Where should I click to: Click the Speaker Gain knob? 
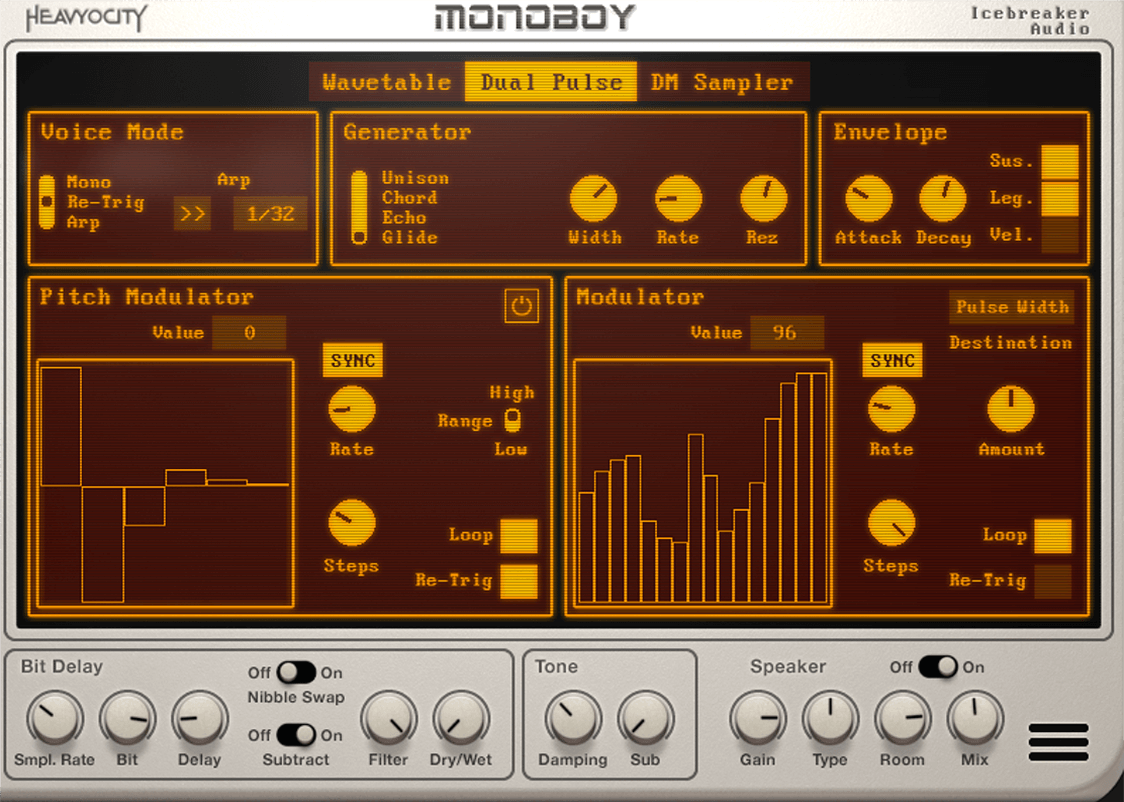click(758, 720)
